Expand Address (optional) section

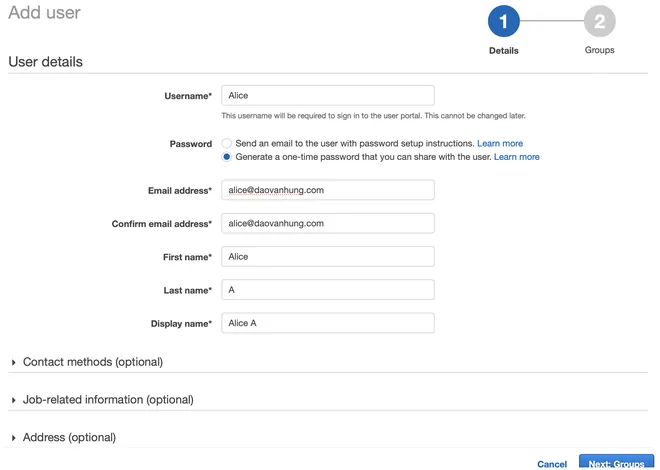pyautogui.click(x=64, y=437)
